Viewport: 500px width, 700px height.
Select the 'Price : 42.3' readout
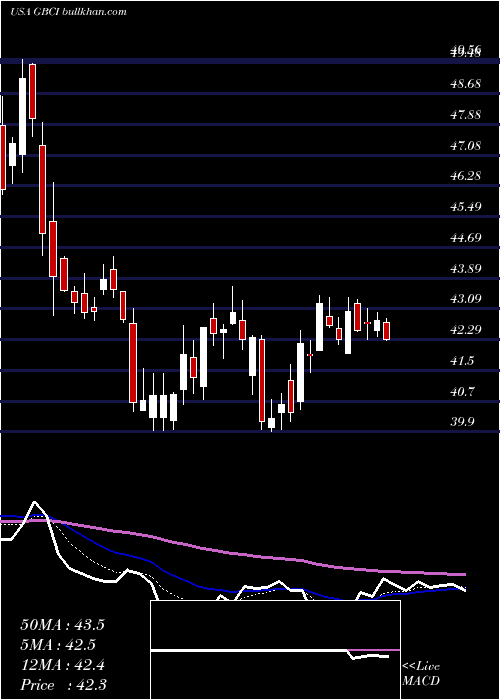[63, 685]
